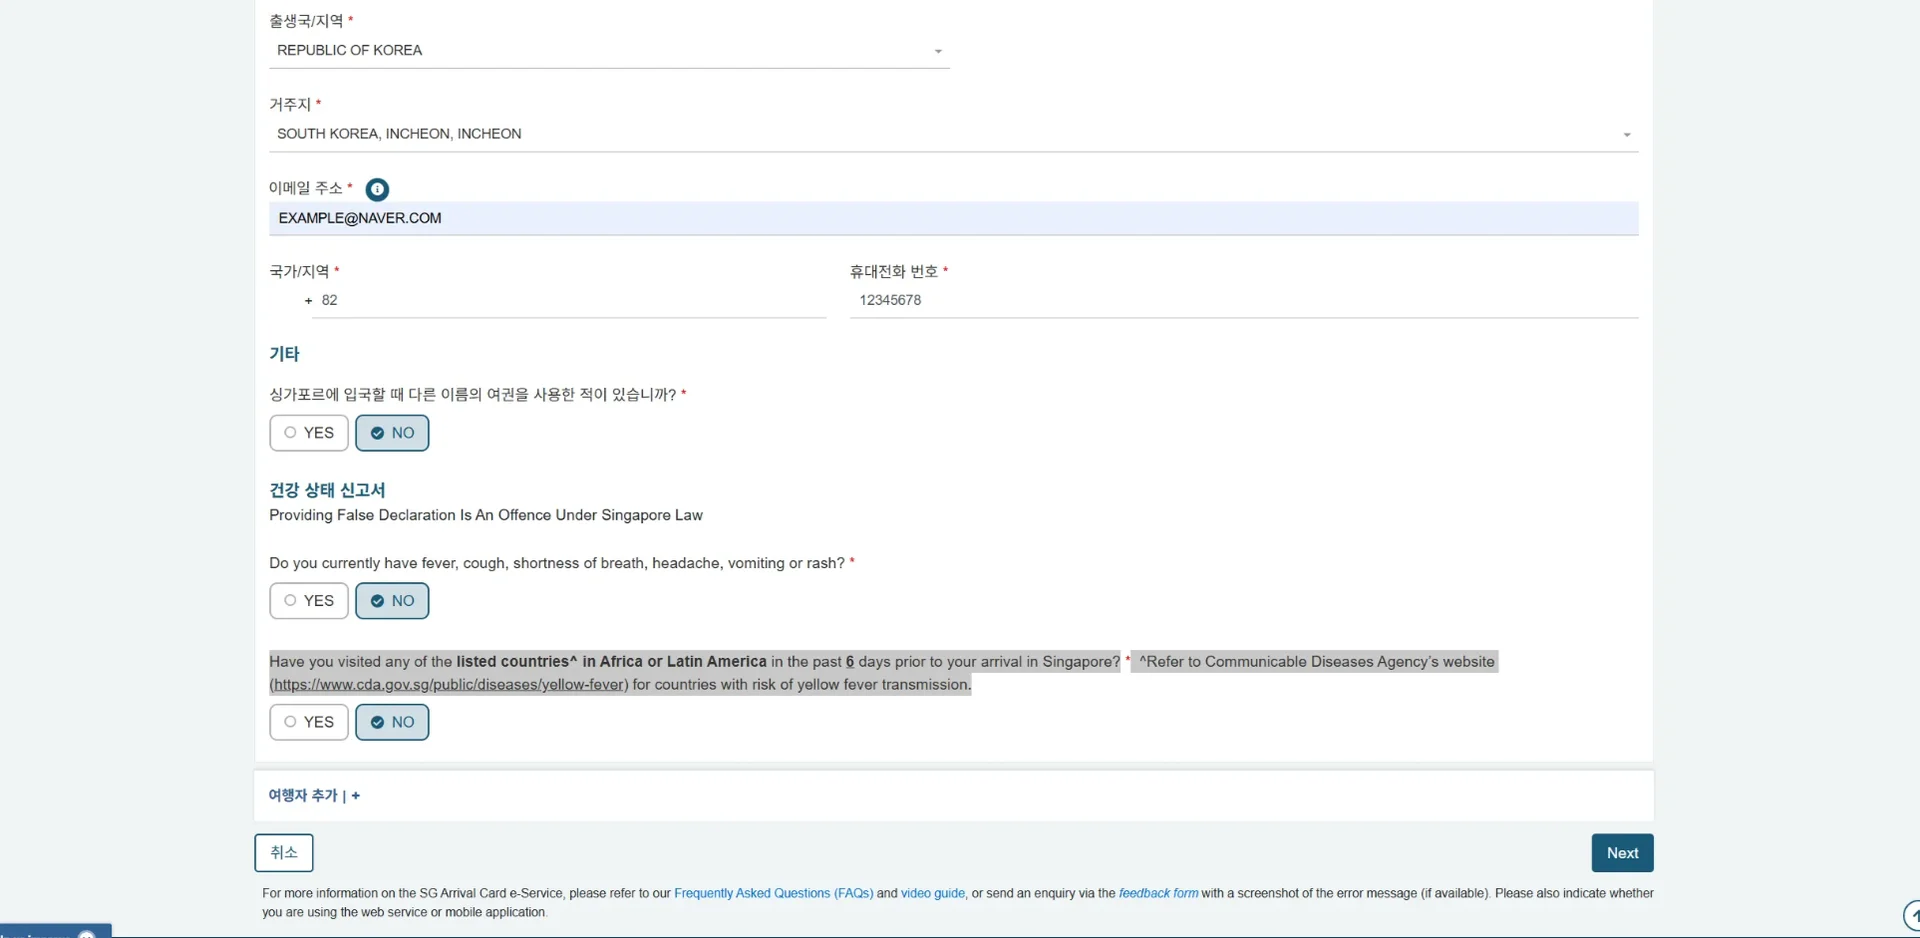Open the video guide link
1920x938 pixels.
point(932,893)
